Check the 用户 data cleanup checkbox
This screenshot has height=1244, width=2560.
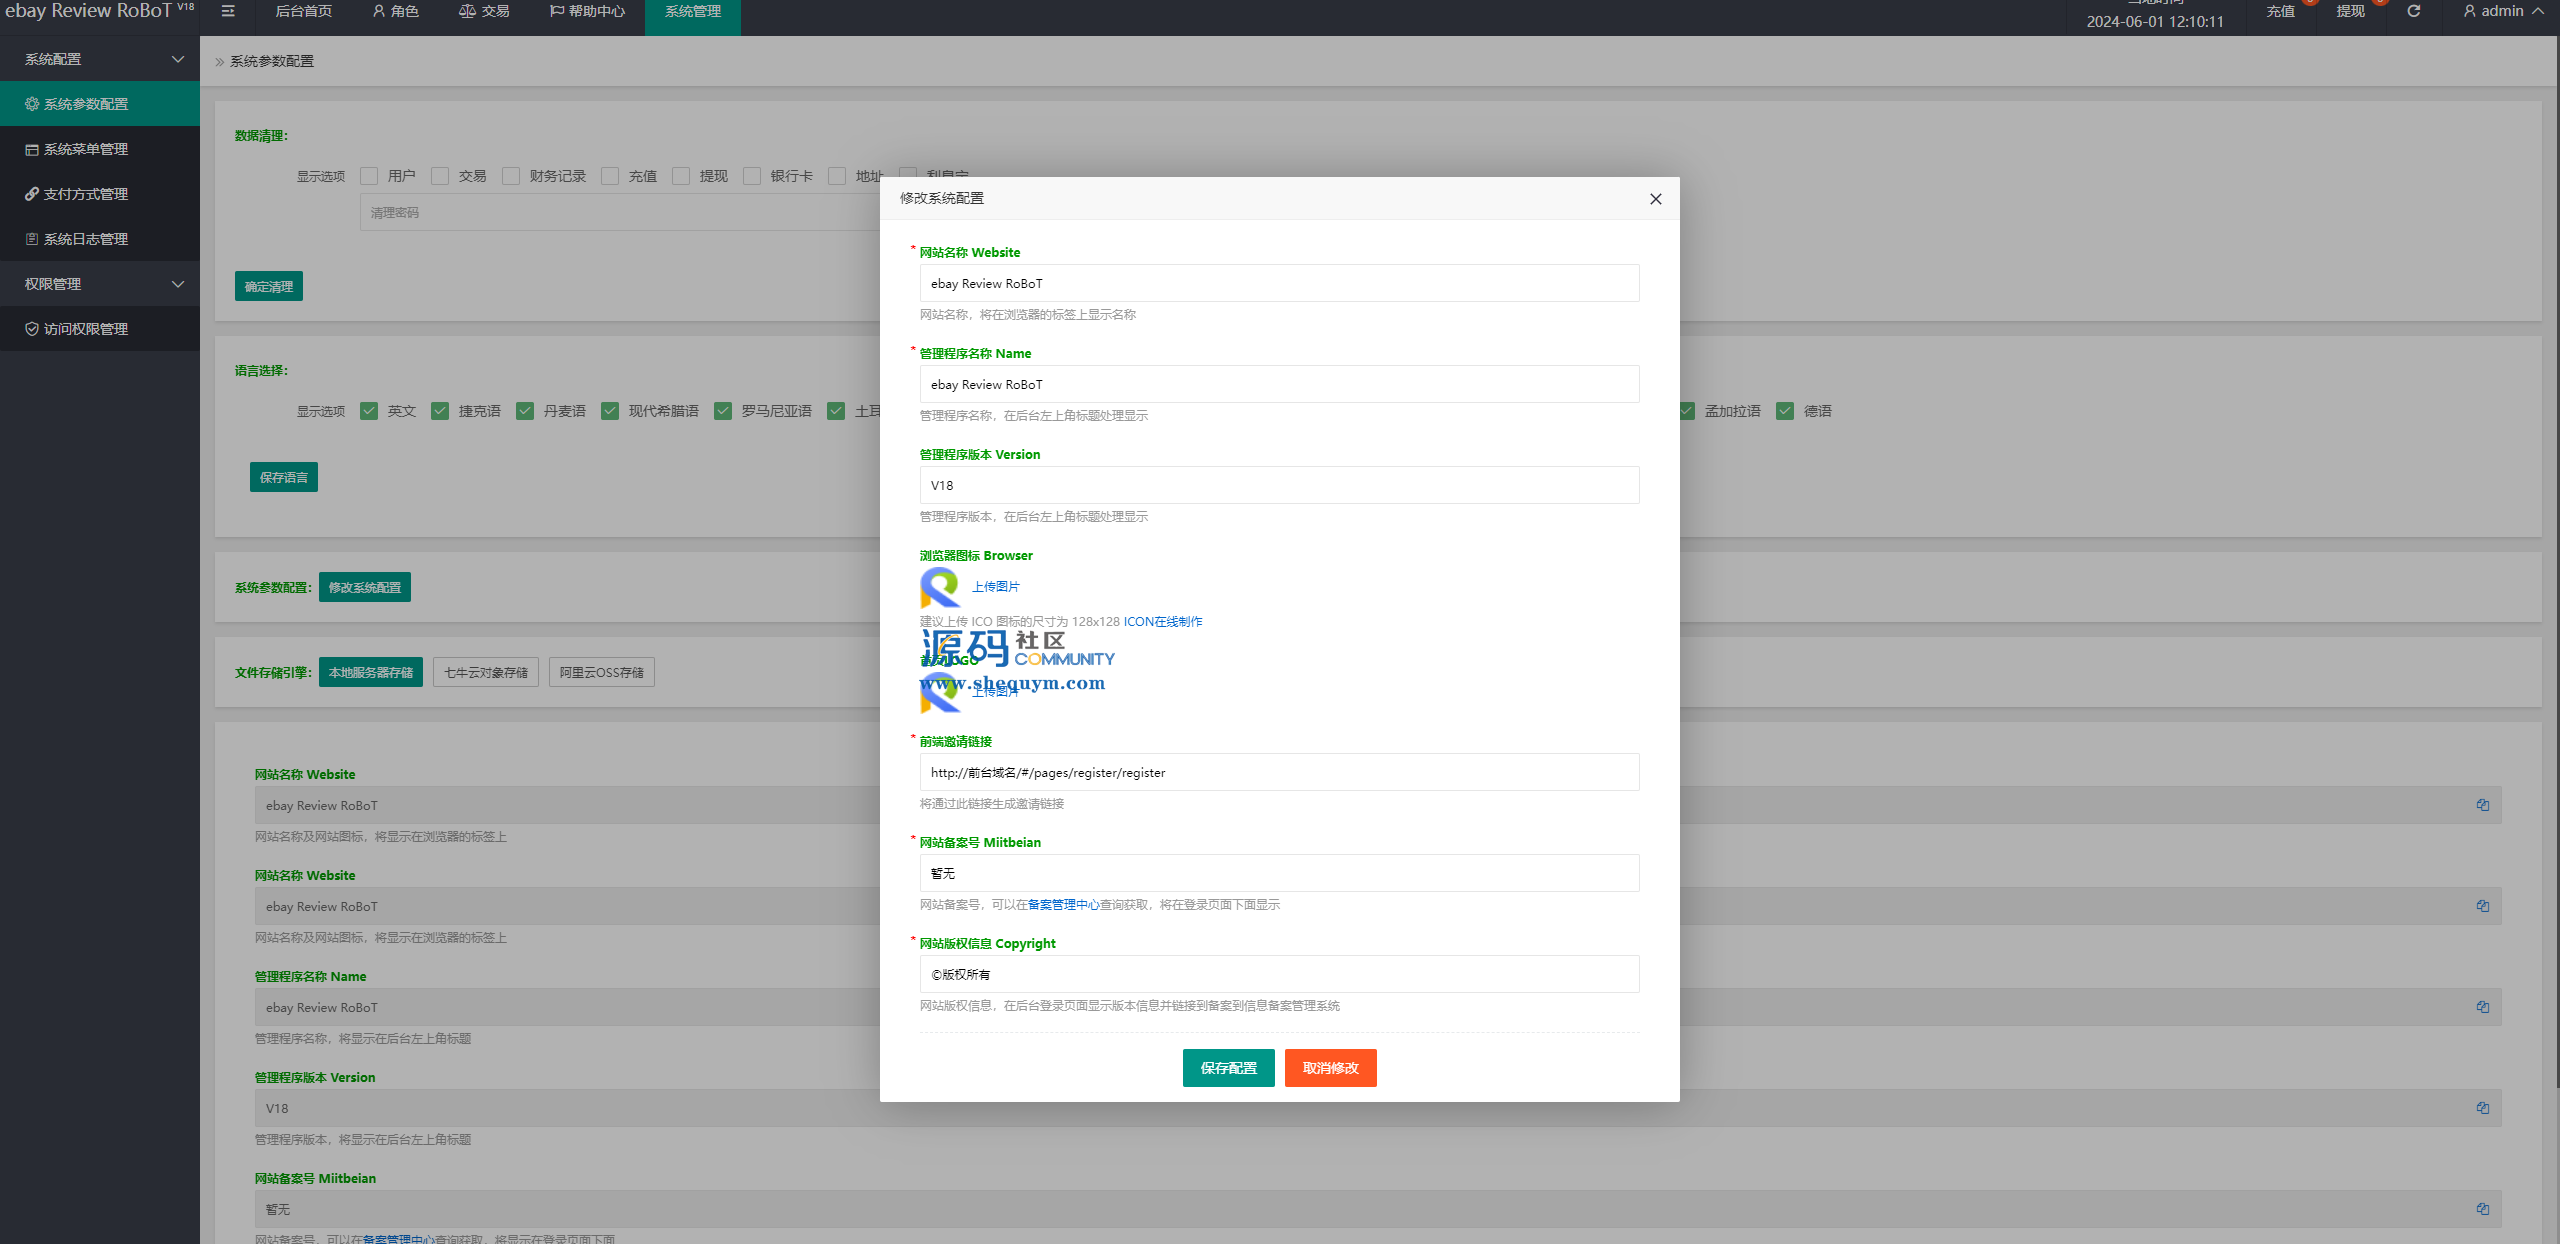[x=369, y=176]
